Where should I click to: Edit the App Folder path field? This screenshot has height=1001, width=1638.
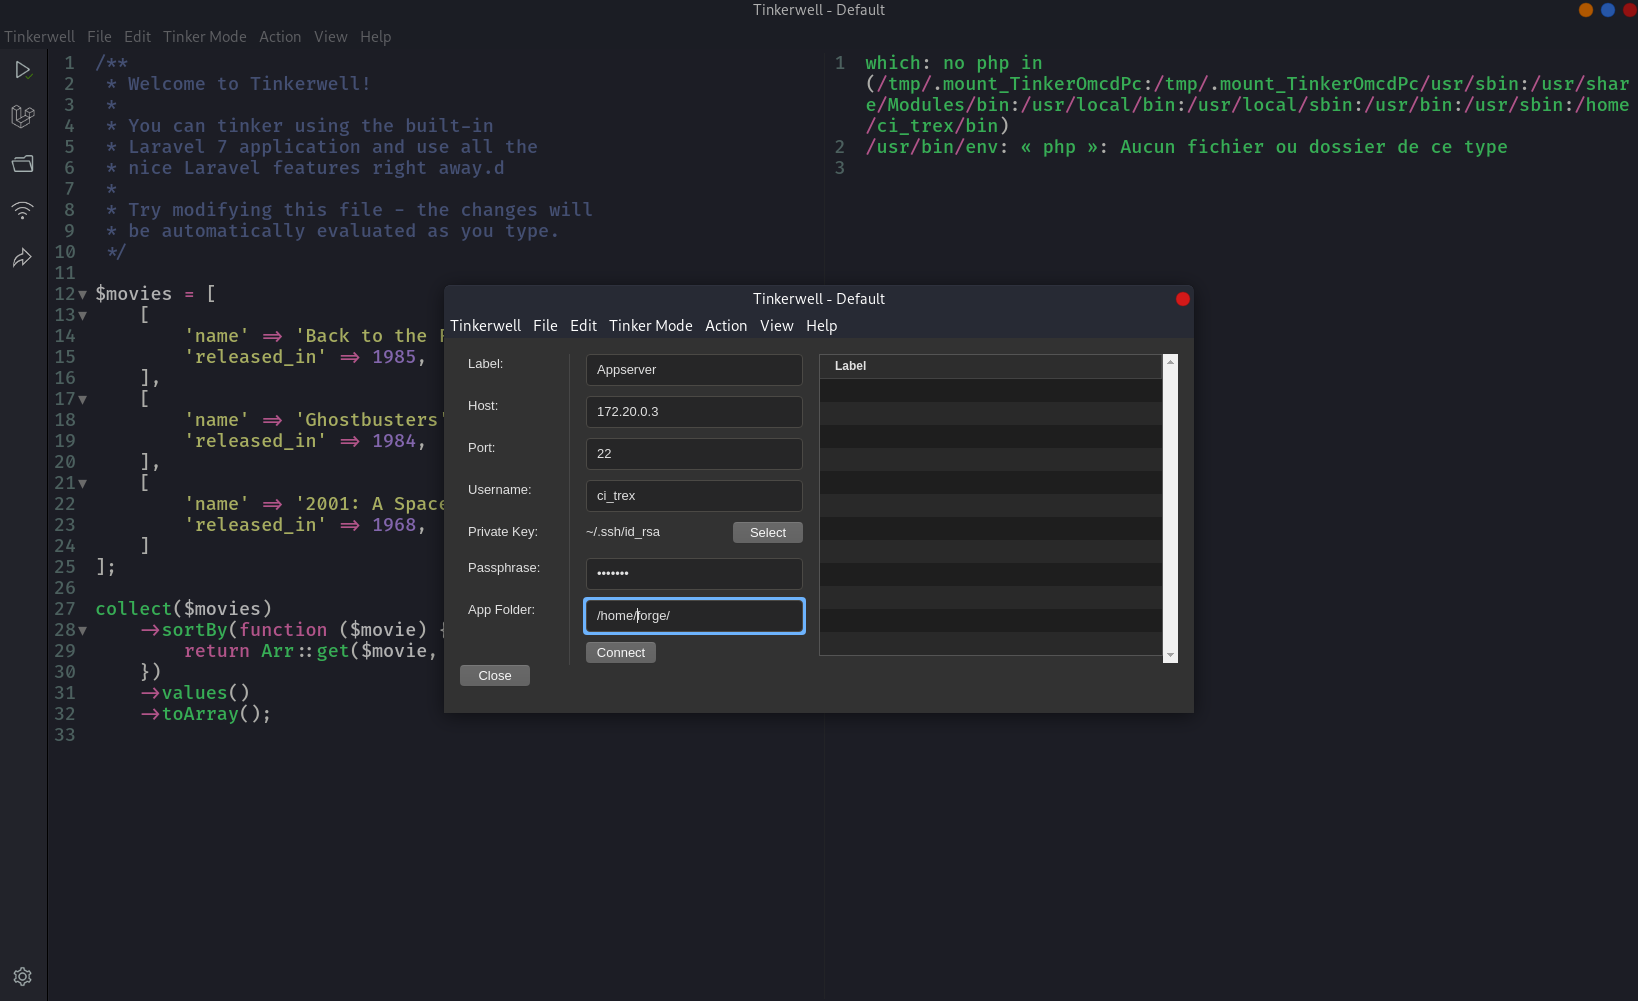pyautogui.click(x=694, y=615)
